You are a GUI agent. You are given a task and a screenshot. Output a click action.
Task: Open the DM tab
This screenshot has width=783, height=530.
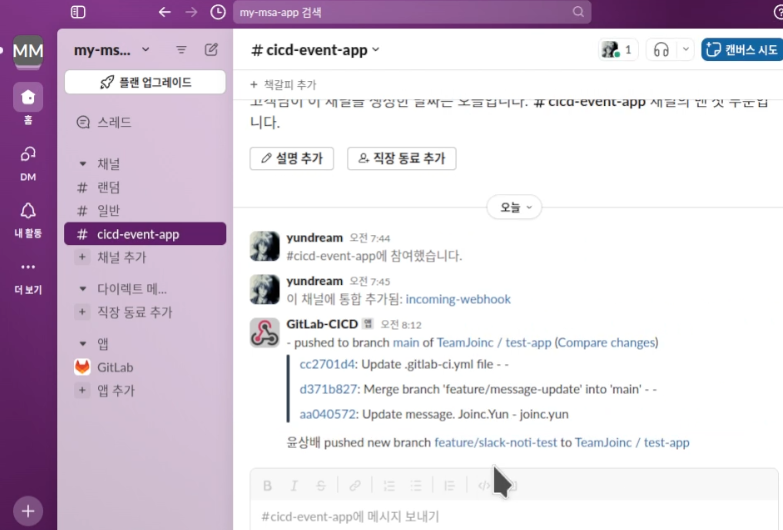point(28,163)
